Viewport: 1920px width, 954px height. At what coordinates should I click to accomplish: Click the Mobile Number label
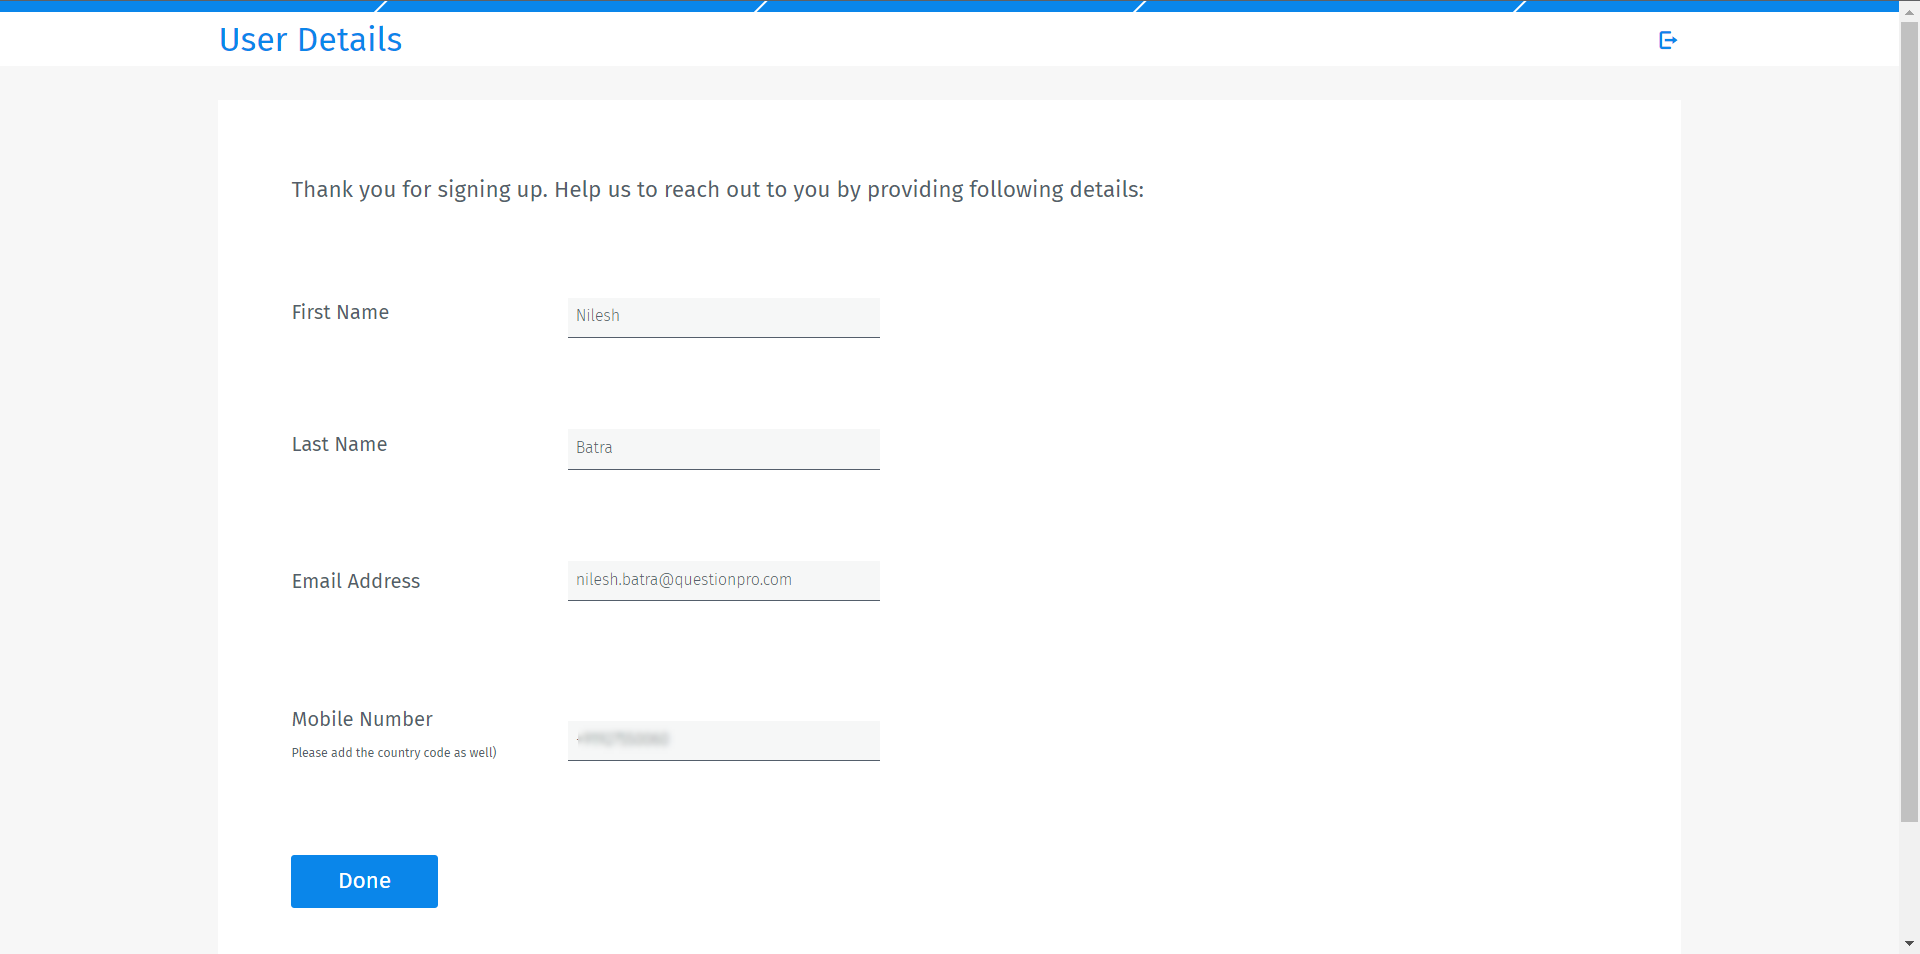coord(362,719)
